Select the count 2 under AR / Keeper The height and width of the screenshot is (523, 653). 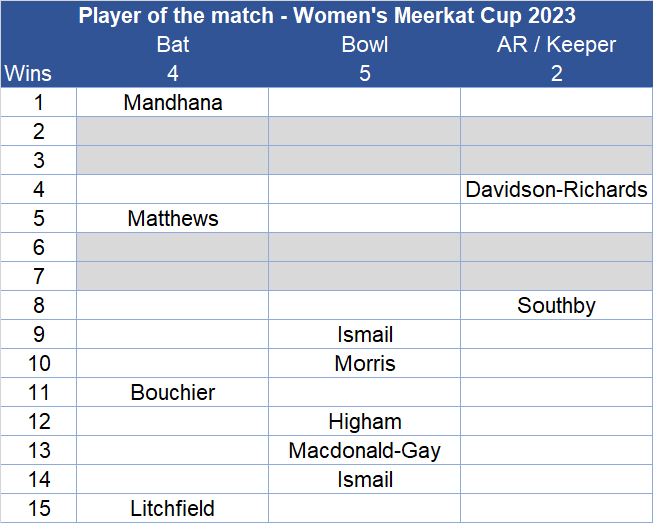tap(556, 73)
